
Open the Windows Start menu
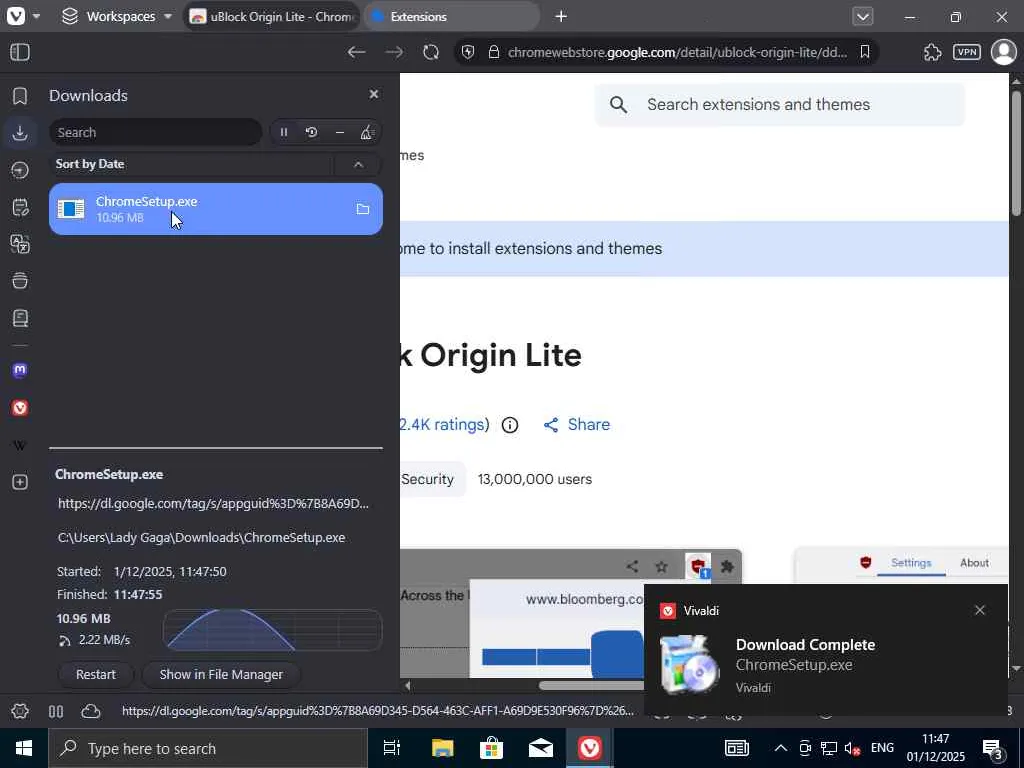click(x=24, y=748)
